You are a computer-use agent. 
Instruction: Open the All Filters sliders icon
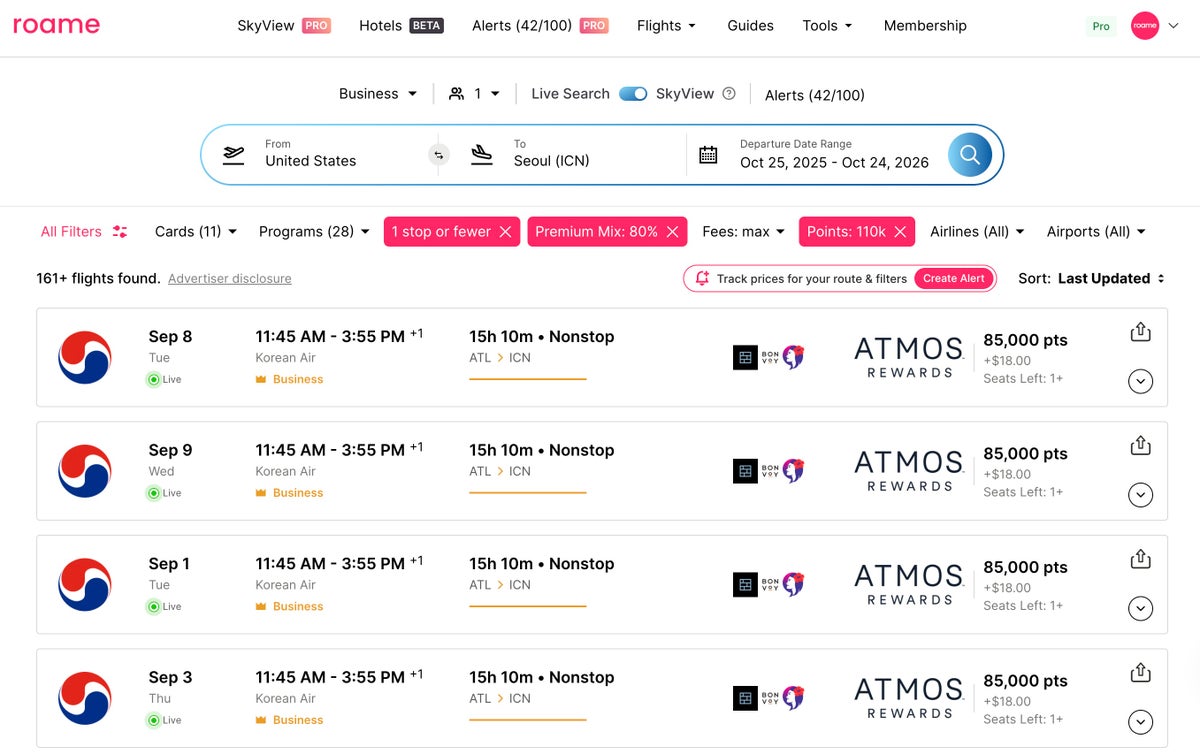(120, 232)
